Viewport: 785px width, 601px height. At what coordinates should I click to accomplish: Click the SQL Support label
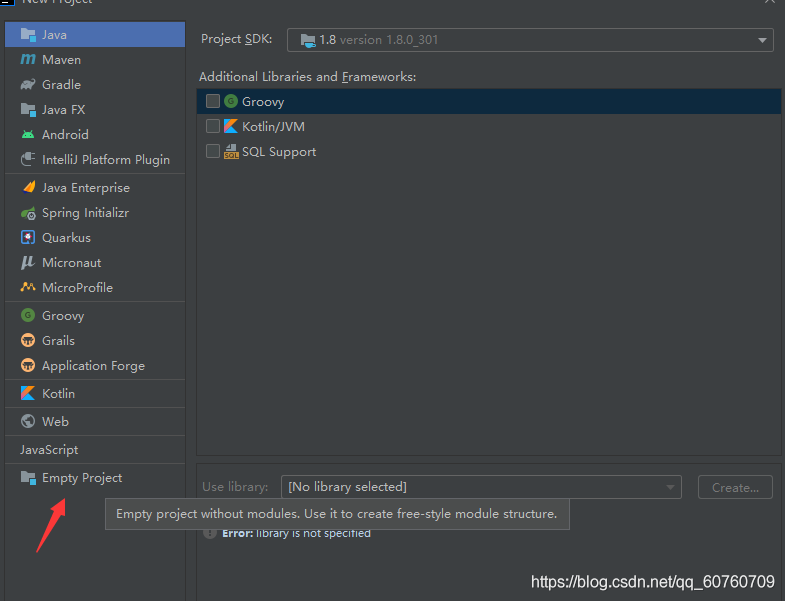tap(279, 152)
